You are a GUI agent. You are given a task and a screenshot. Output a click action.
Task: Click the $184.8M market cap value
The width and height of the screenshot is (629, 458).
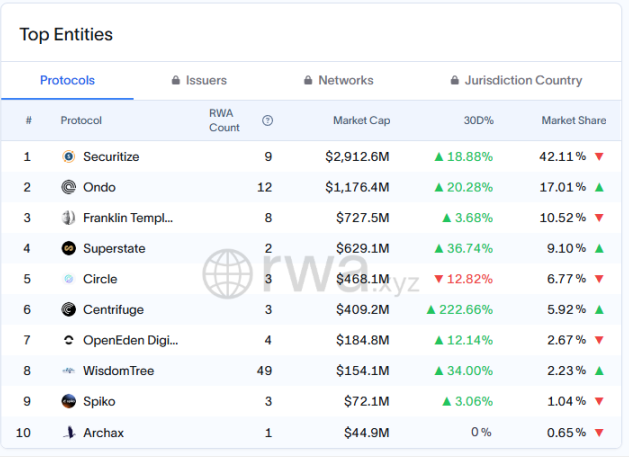[x=363, y=340]
